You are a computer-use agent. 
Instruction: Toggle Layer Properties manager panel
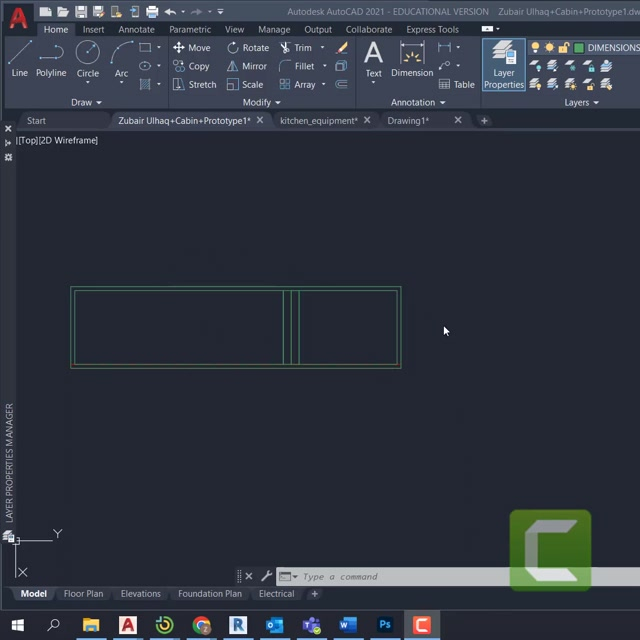[504, 66]
